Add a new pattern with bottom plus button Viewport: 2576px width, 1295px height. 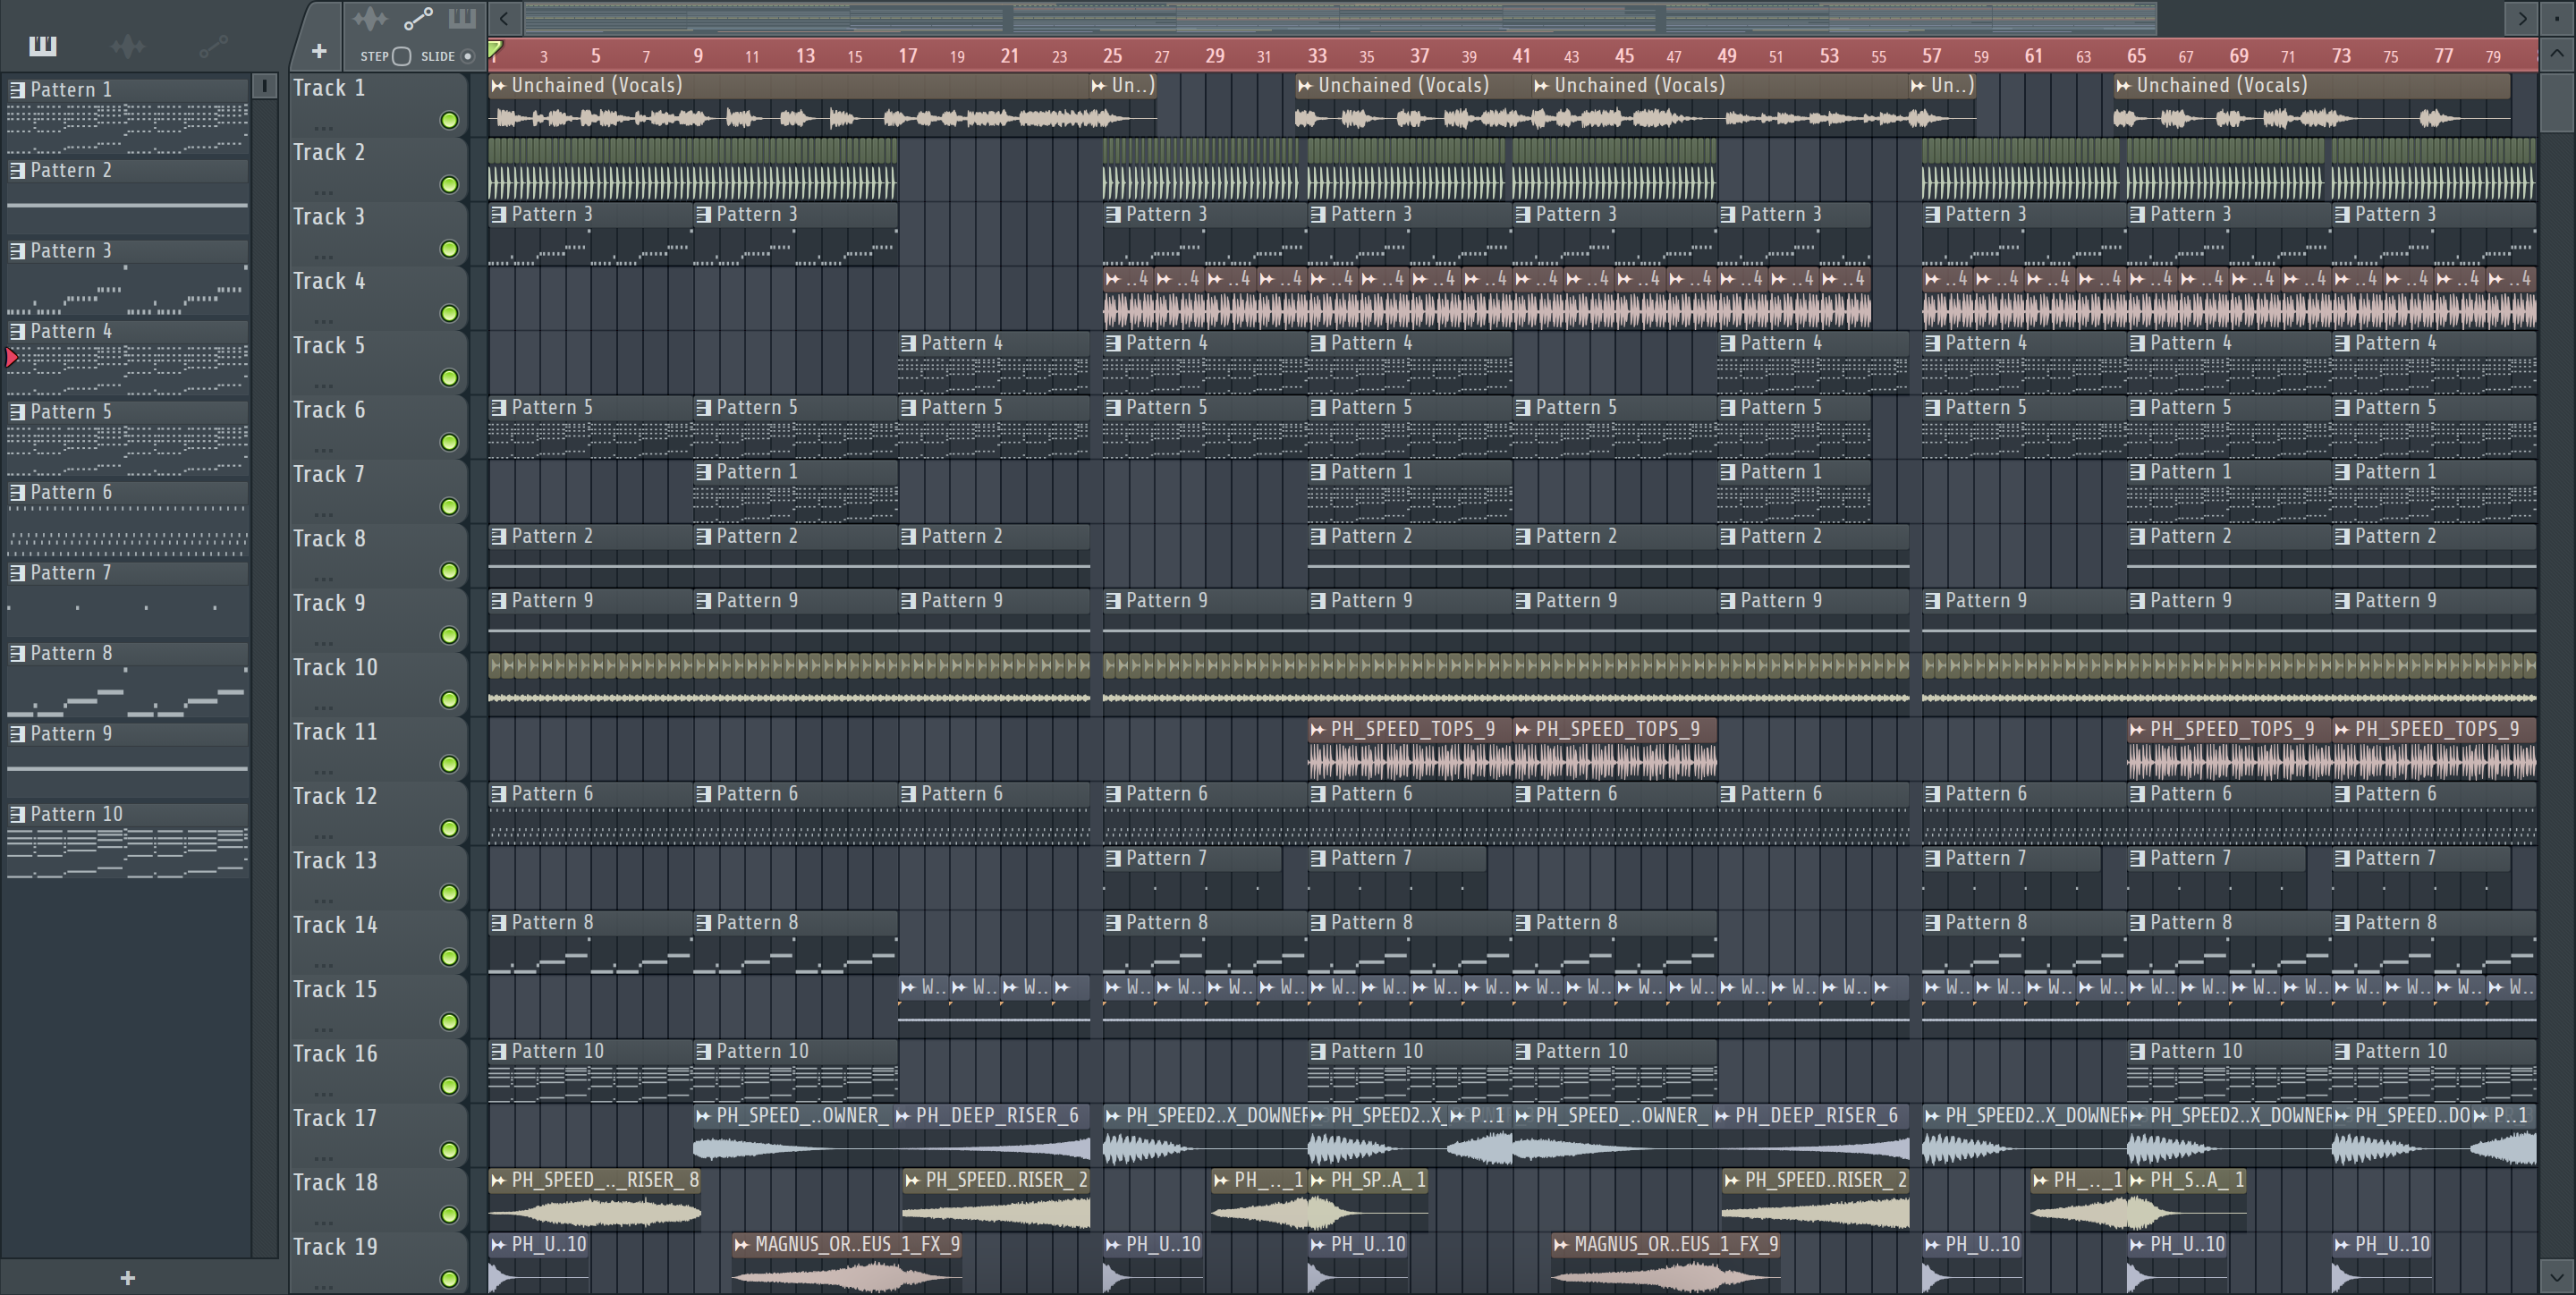[127, 1277]
